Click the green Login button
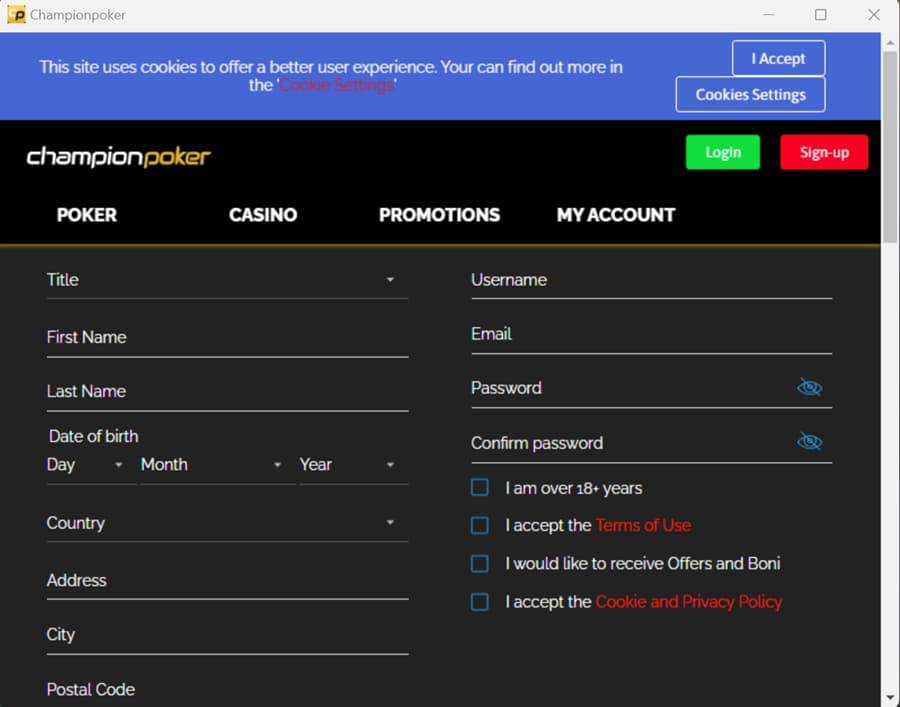 [722, 152]
